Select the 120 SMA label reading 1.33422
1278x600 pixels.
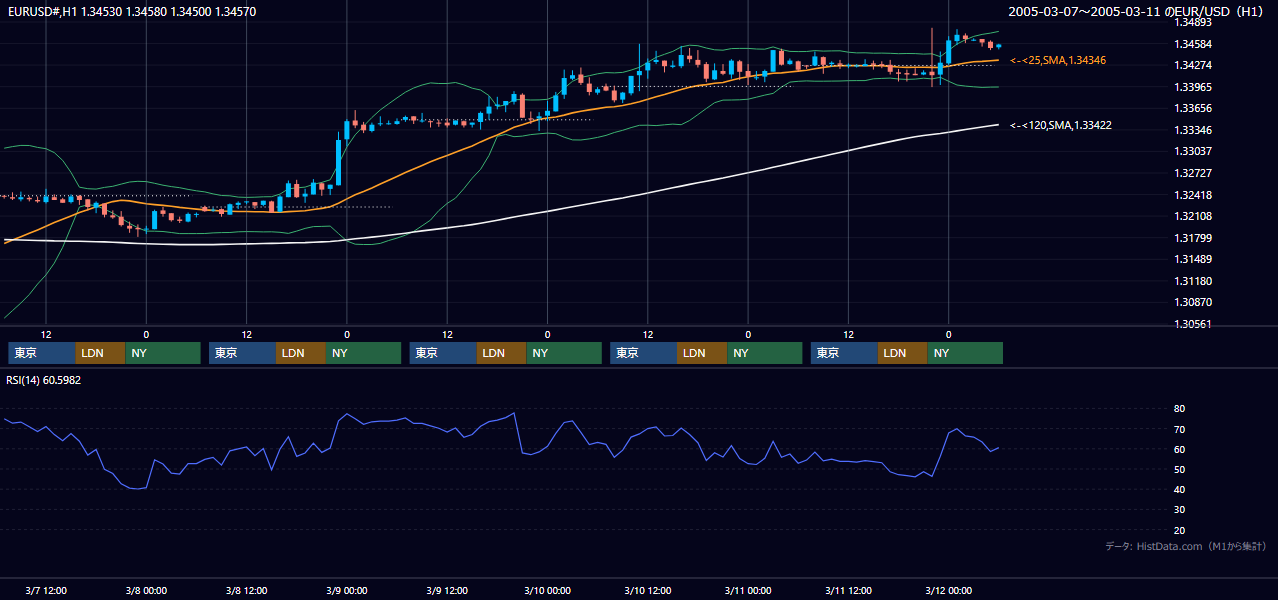coord(1061,125)
